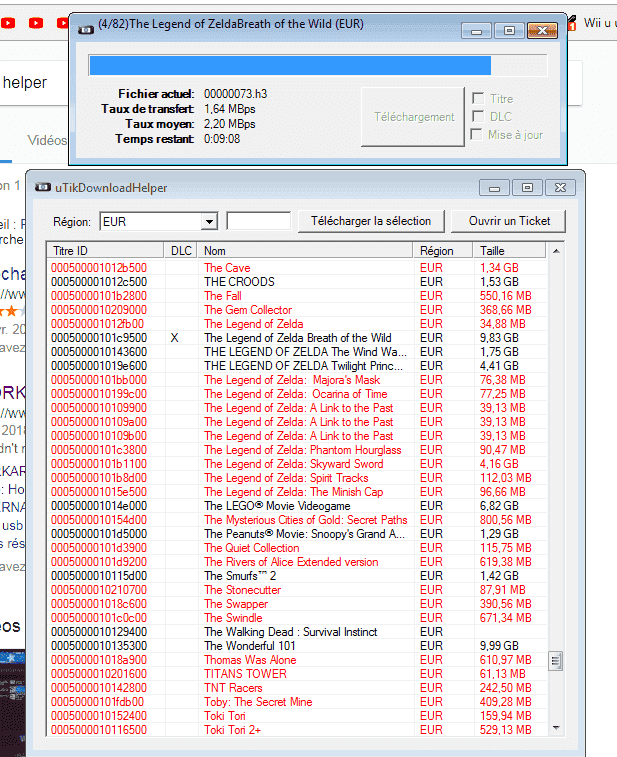Click the download window title bar icon
The width and height of the screenshot is (617, 757).
coord(86,30)
